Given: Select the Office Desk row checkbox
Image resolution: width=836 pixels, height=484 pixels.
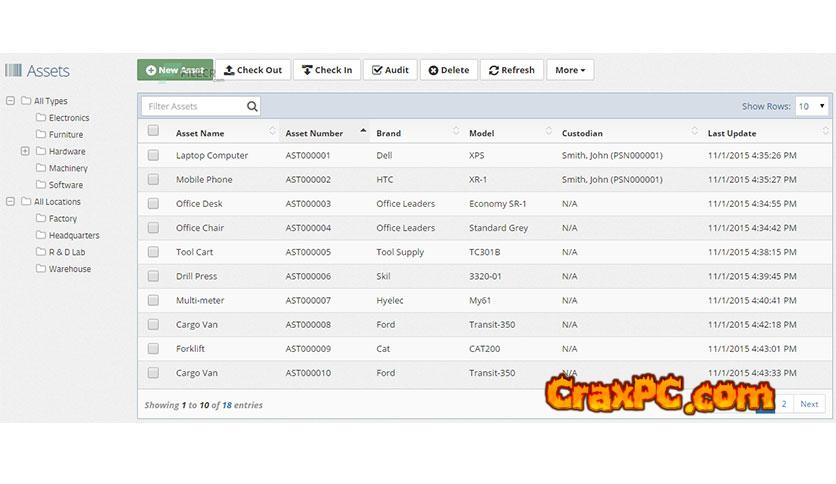Looking at the screenshot, I should (x=153, y=204).
